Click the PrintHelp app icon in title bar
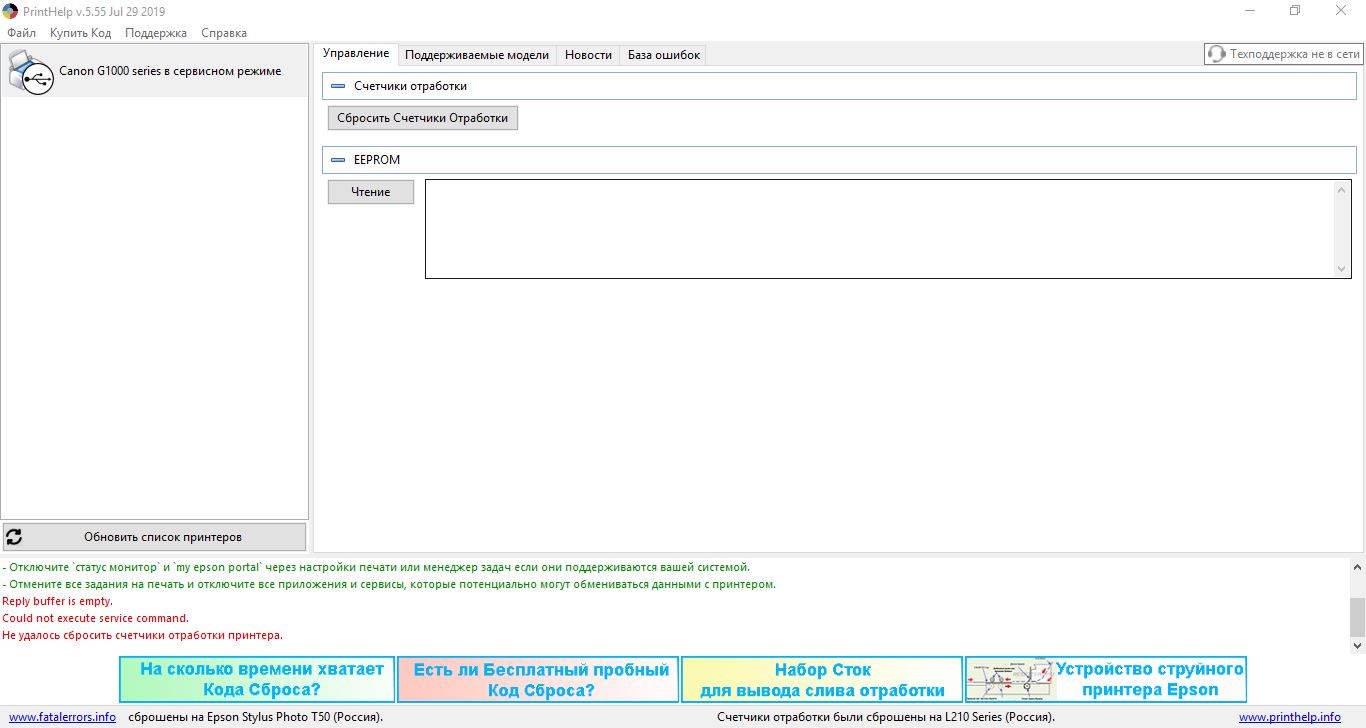The width and height of the screenshot is (1366, 728). pos(12,11)
